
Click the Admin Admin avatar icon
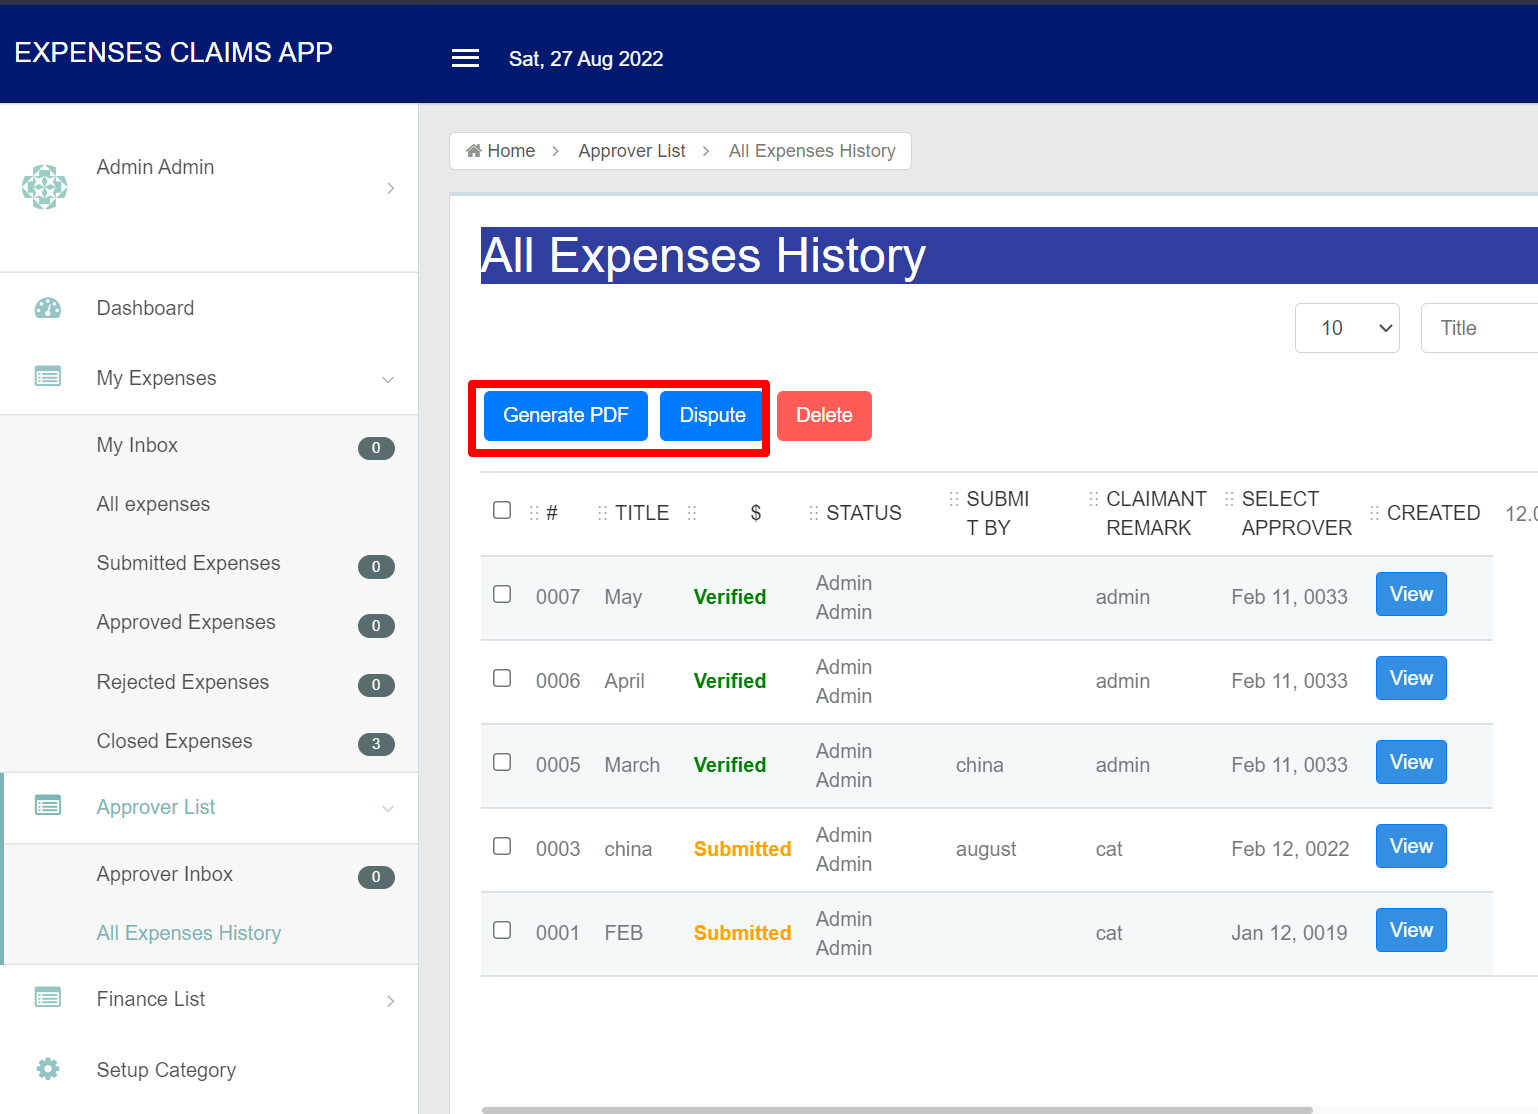point(45,187)
